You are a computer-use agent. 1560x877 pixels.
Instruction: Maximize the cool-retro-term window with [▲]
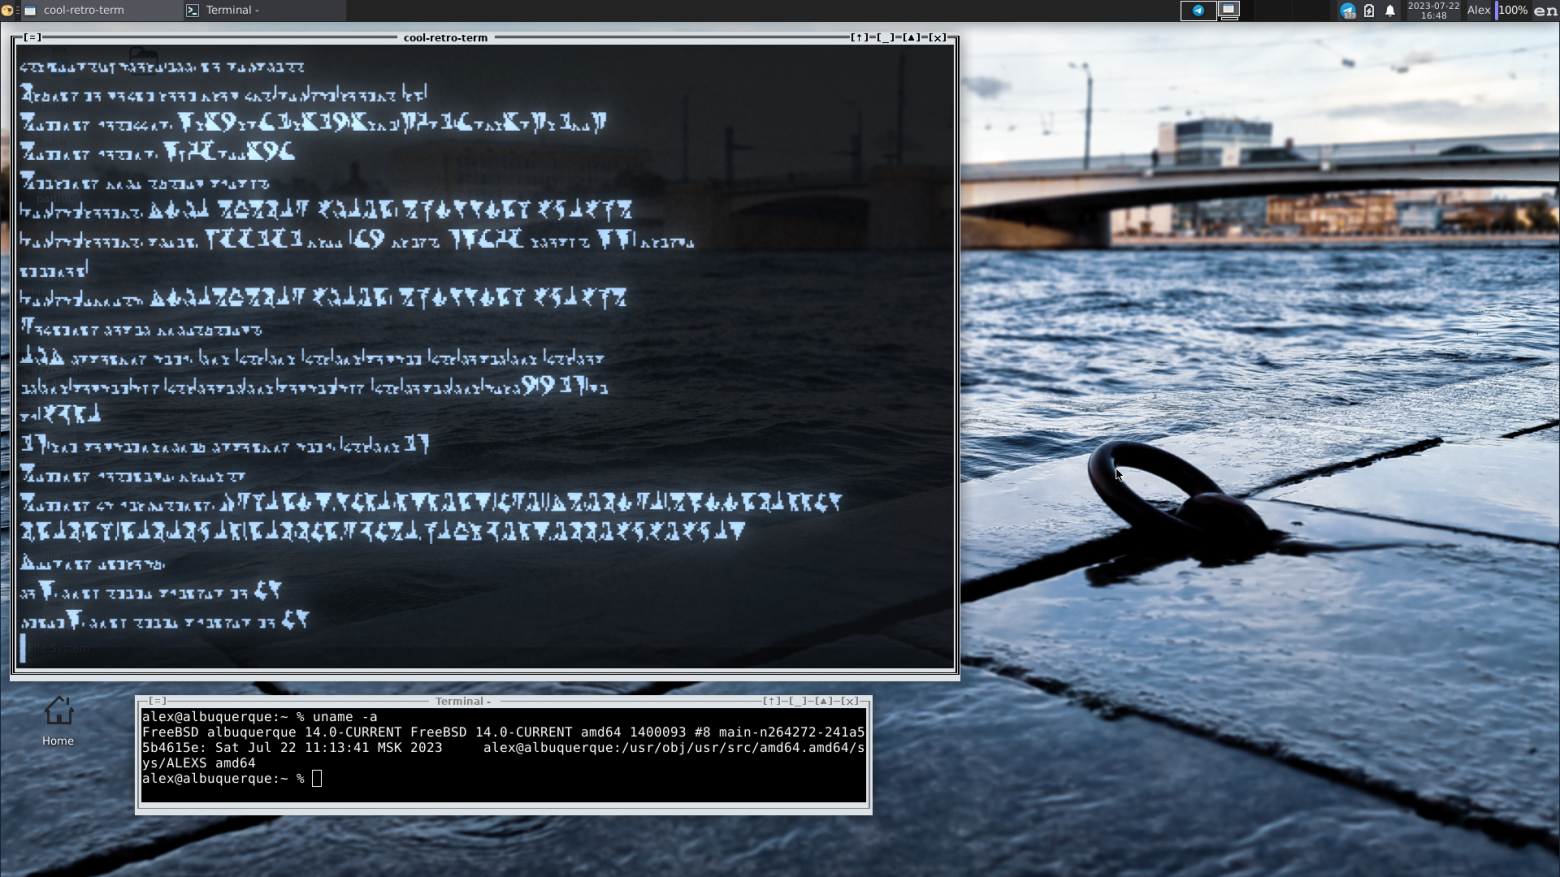point(911,37)
